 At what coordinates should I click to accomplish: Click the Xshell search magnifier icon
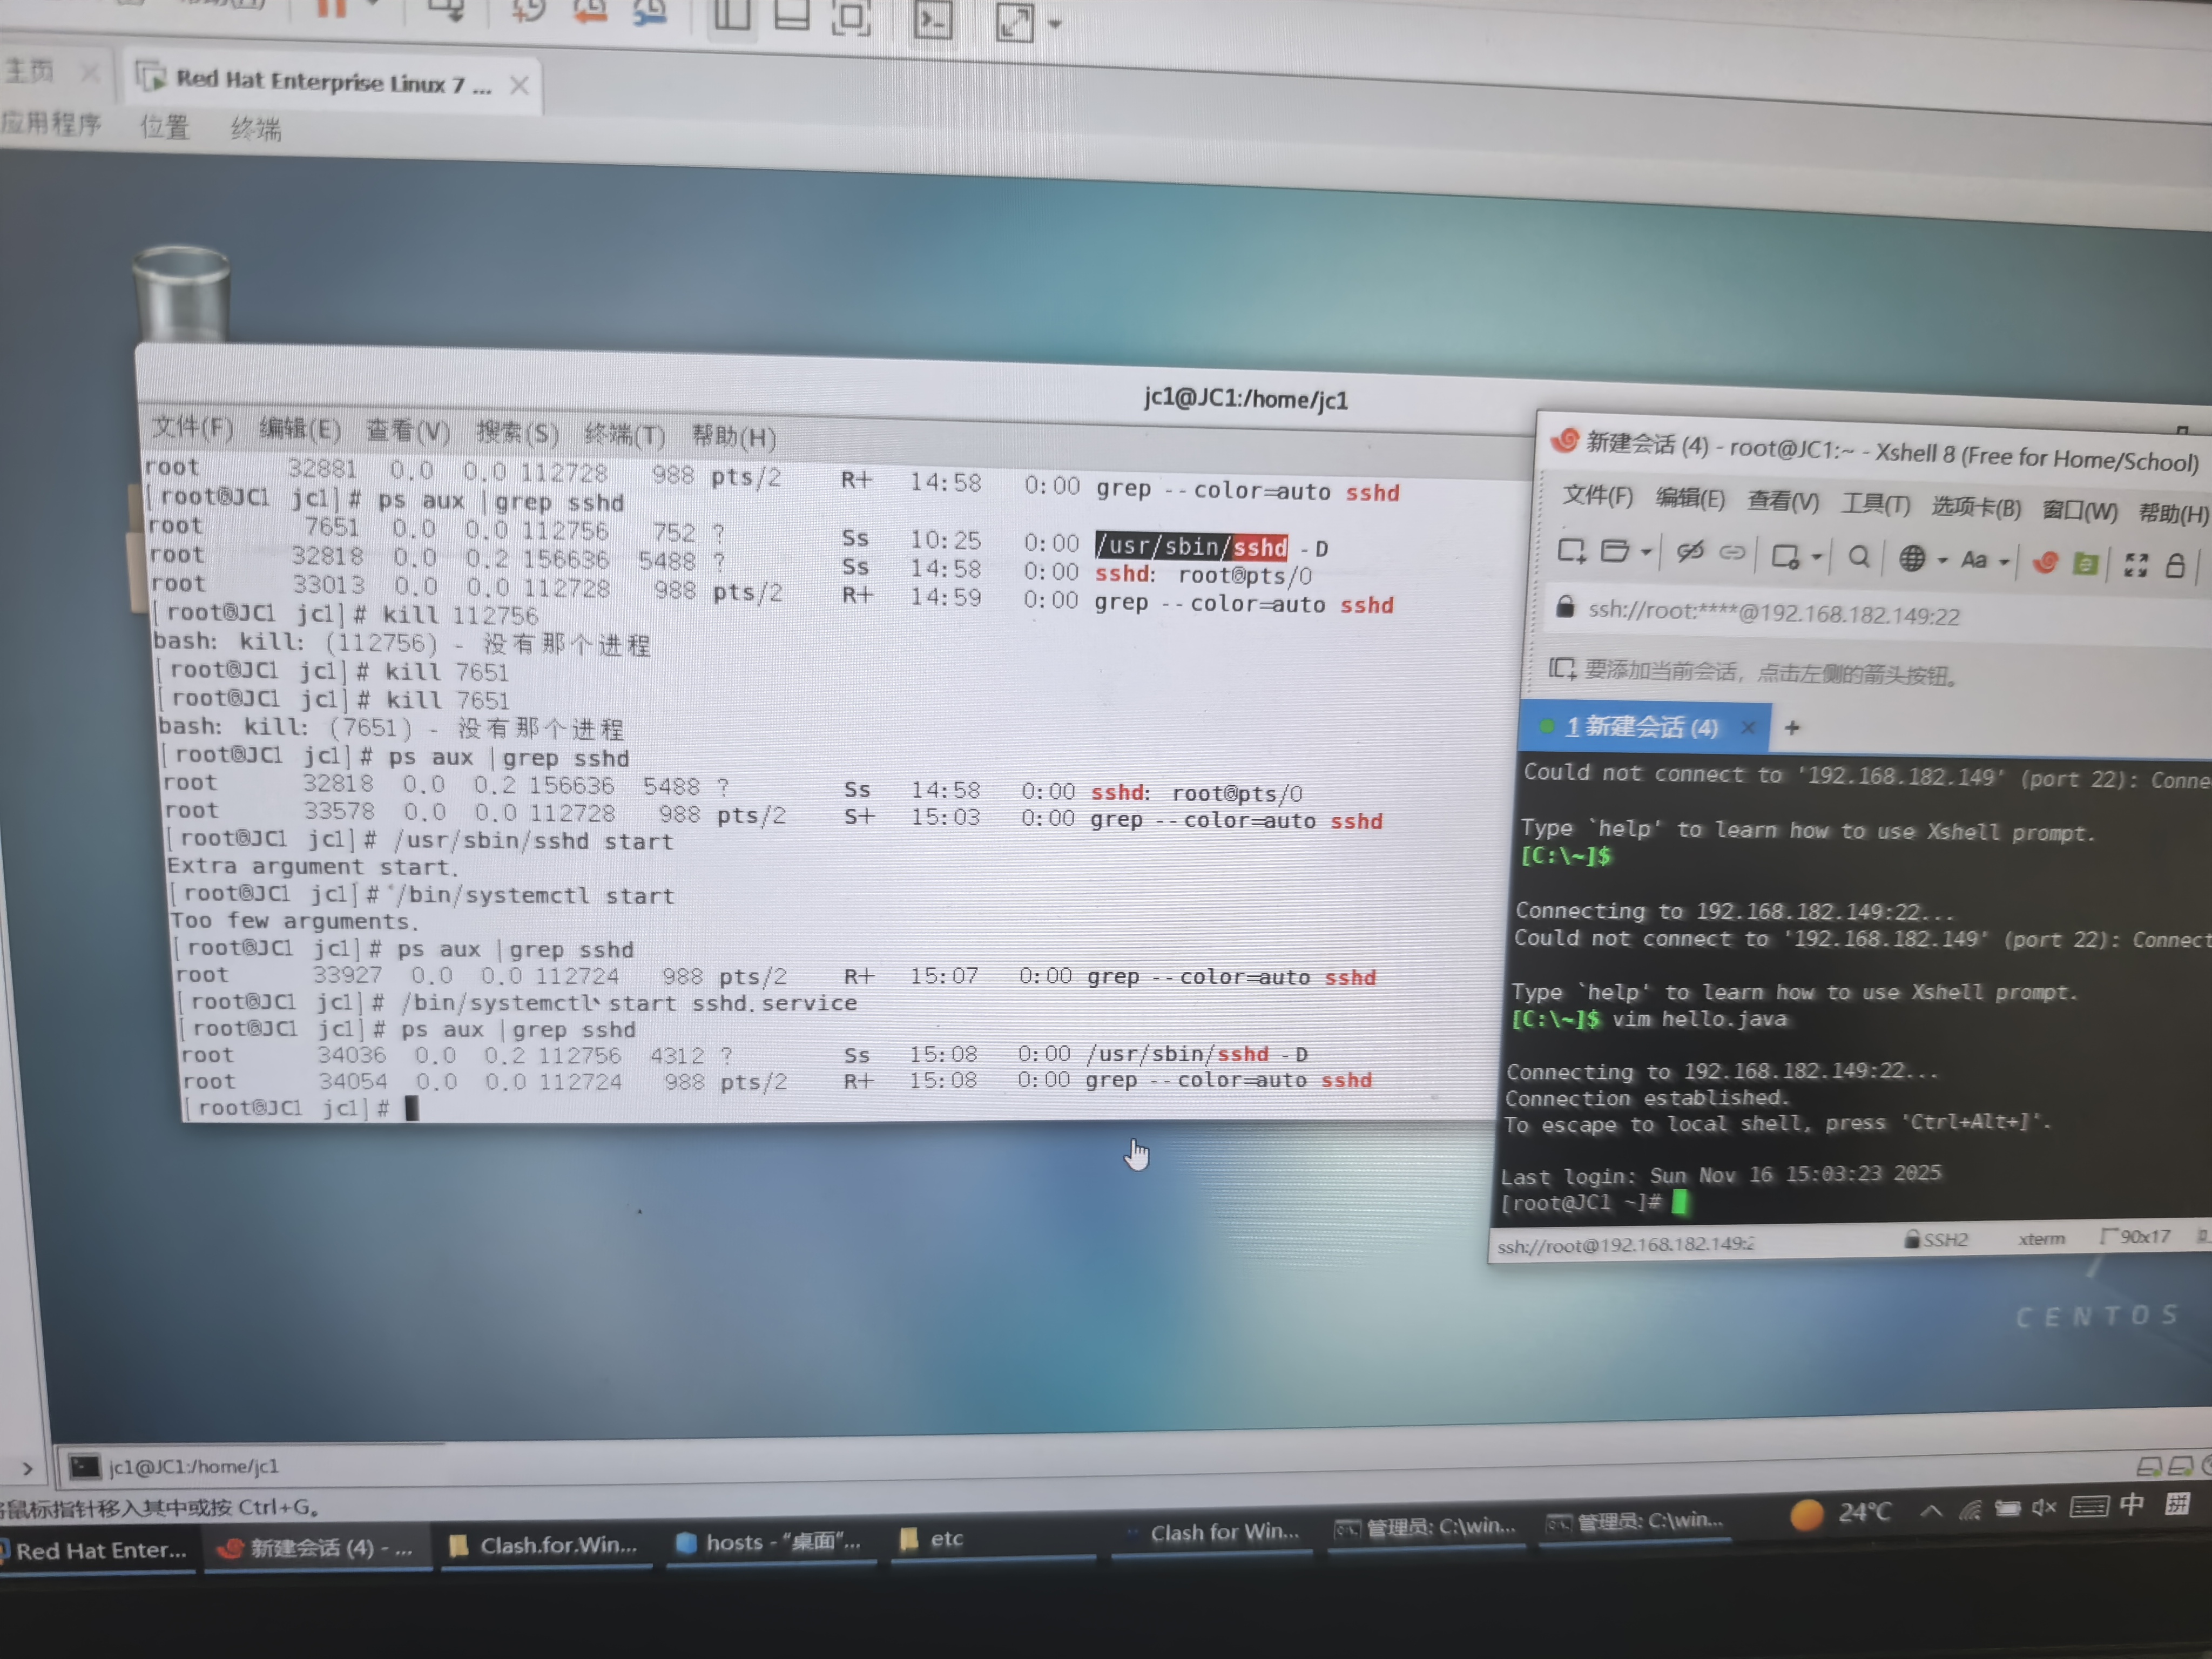1858,556
